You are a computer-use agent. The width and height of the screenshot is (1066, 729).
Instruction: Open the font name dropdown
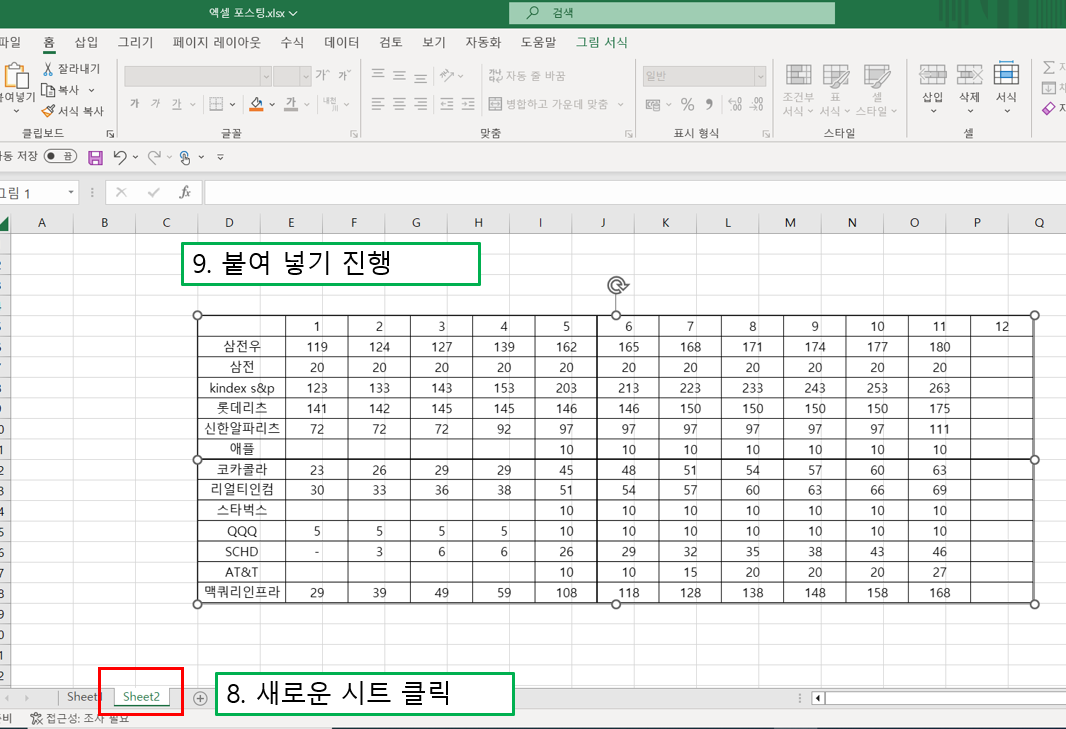(x=266, y=76)
